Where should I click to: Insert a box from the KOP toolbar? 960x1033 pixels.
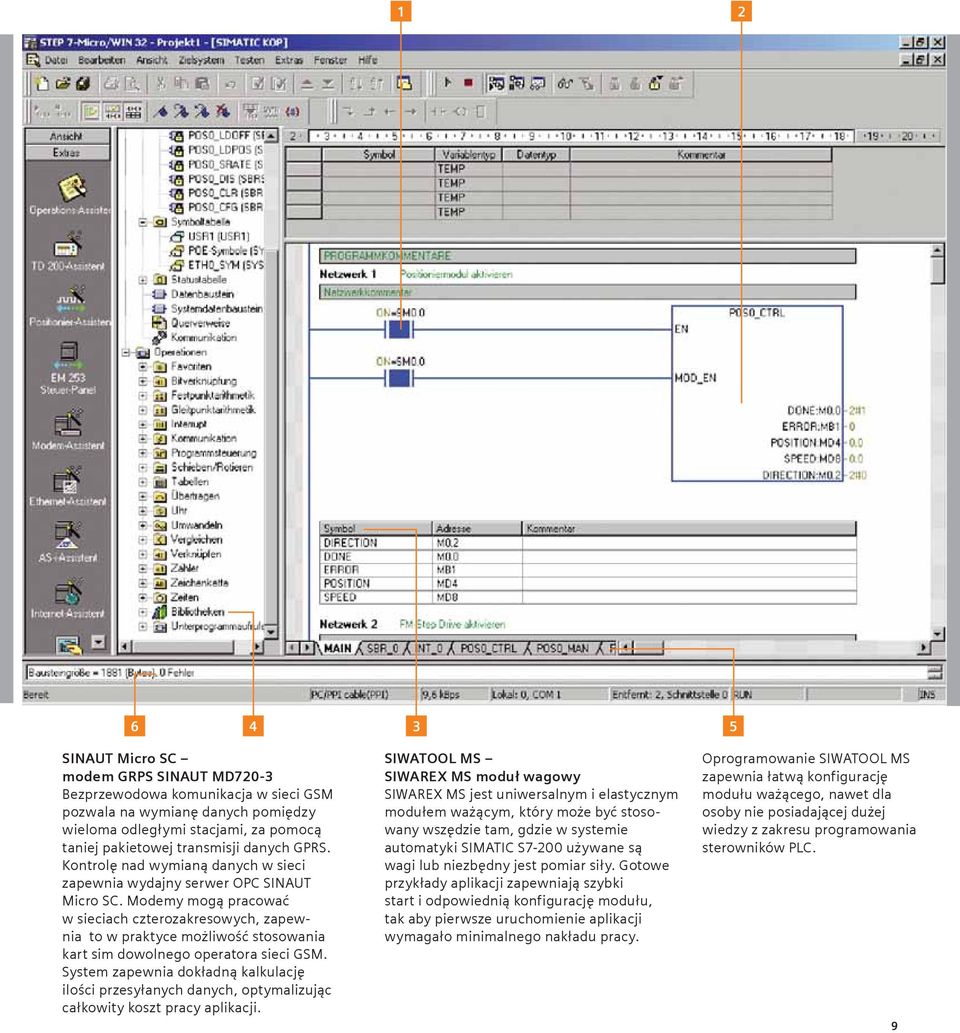pos(480,111)
